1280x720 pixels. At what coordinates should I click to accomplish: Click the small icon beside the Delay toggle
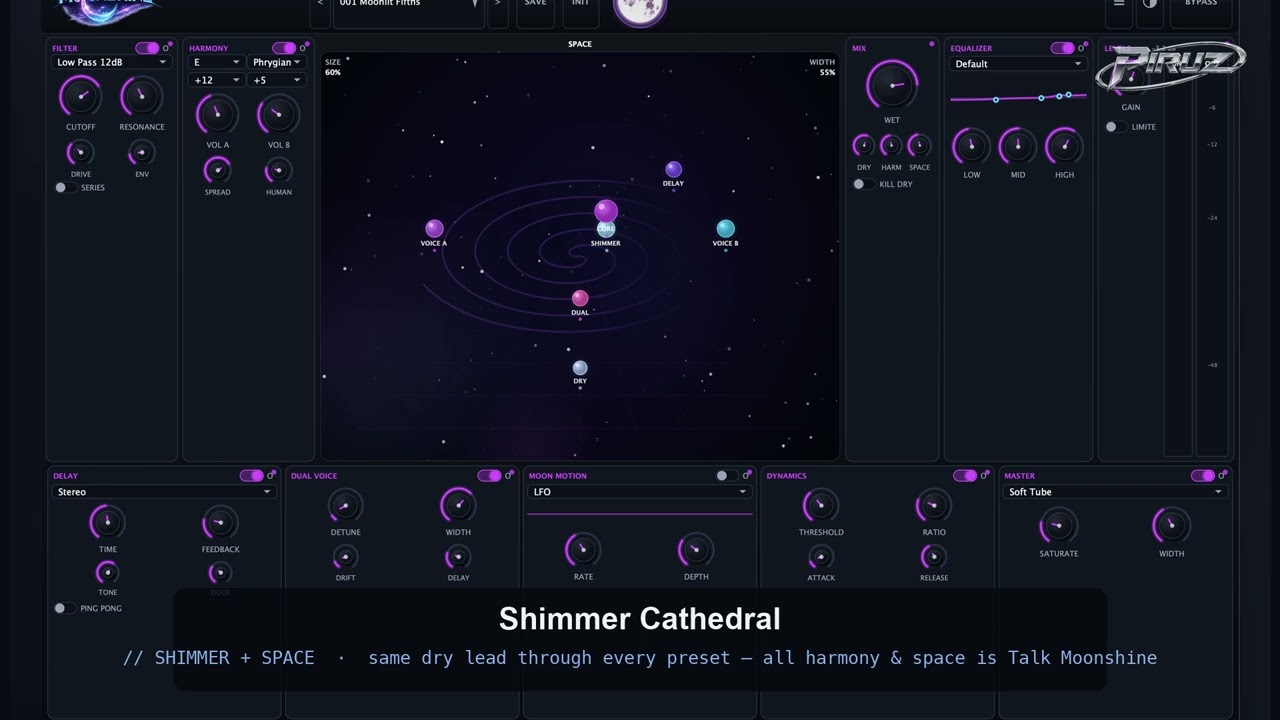pyautogui.click(x=271, y=475)
